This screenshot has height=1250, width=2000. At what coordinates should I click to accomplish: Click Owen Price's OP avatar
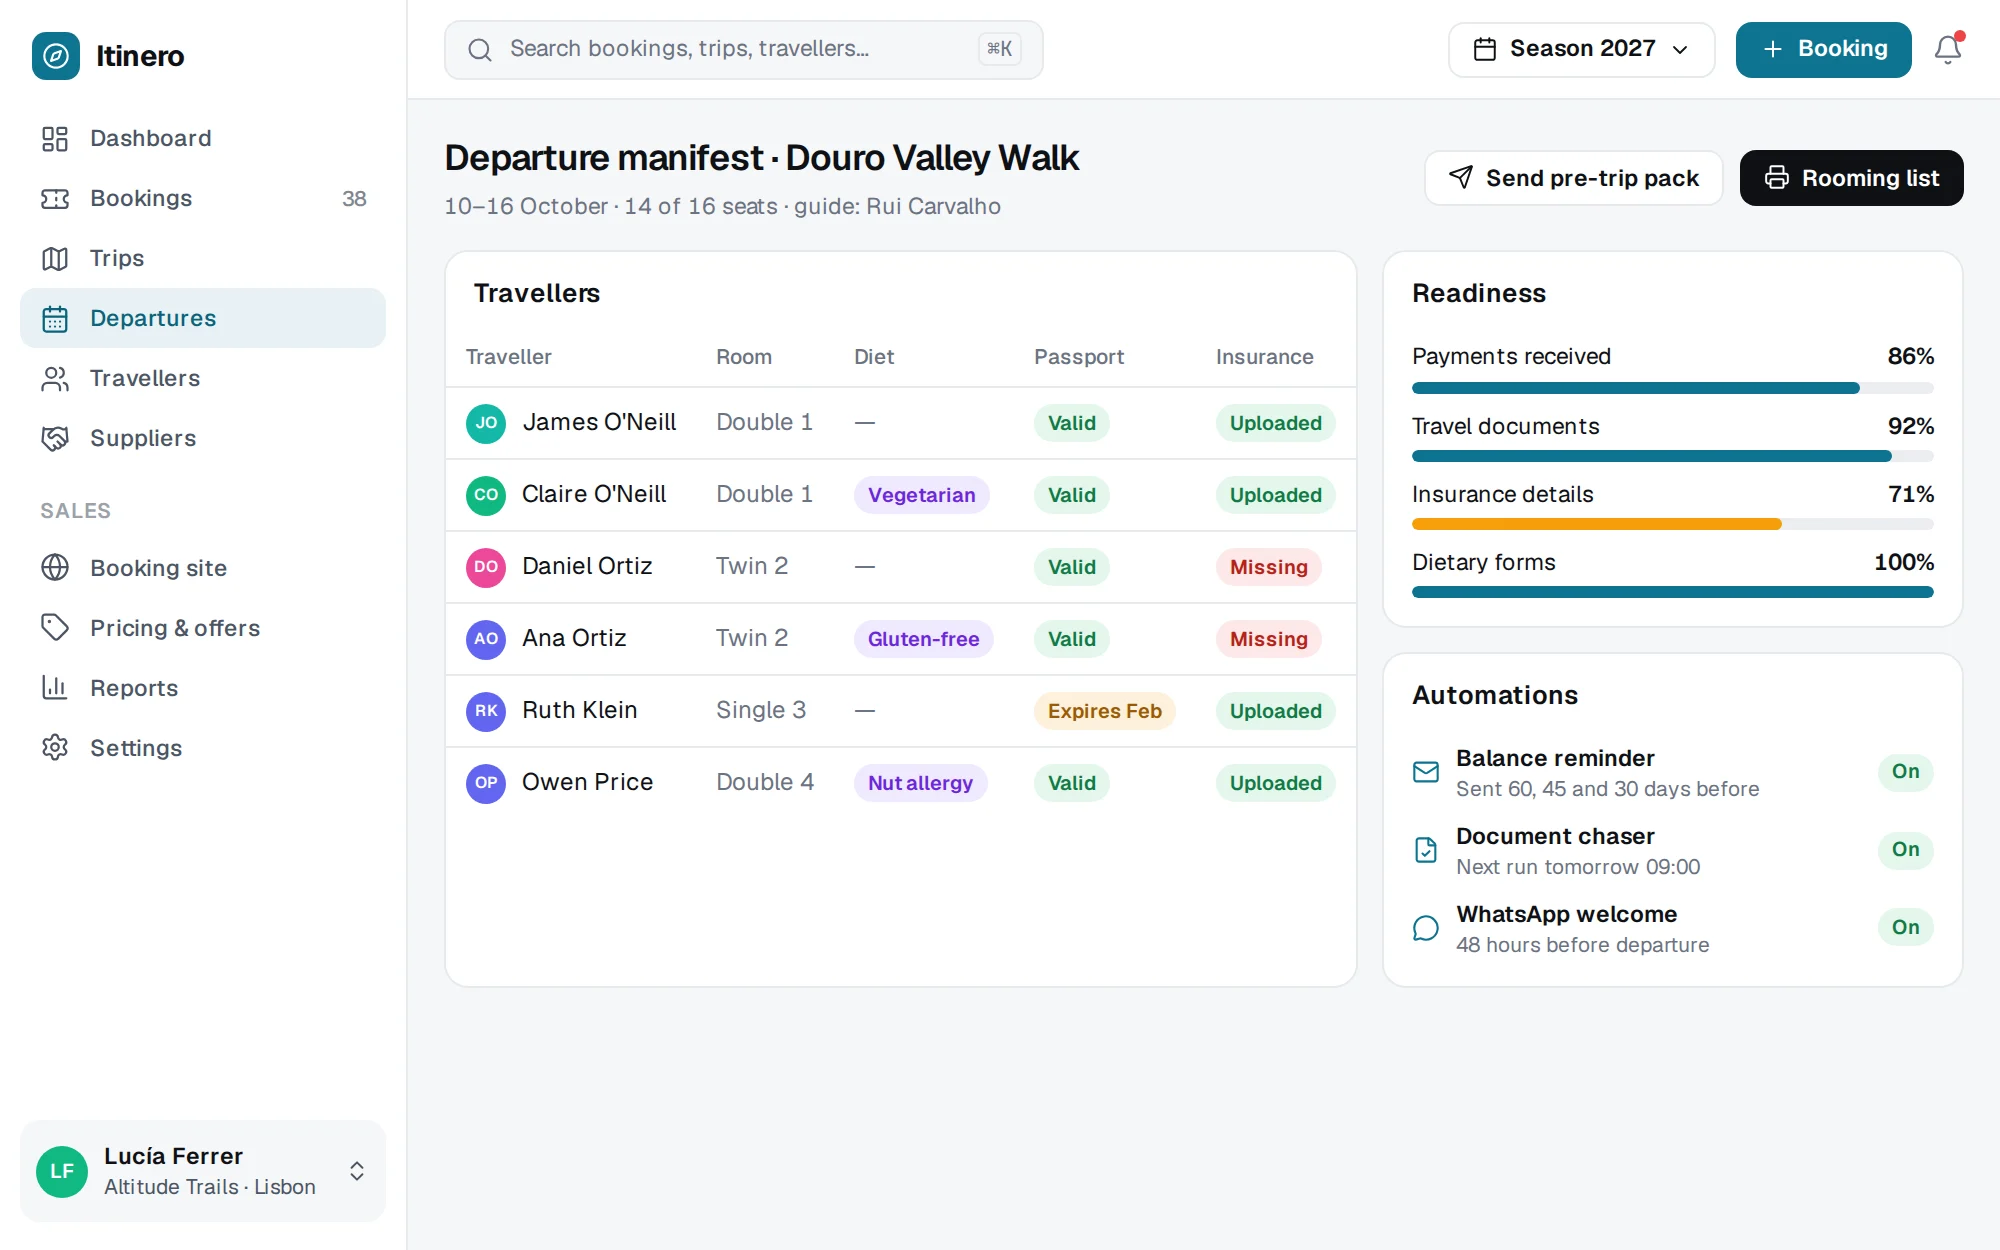click(486, 783)
